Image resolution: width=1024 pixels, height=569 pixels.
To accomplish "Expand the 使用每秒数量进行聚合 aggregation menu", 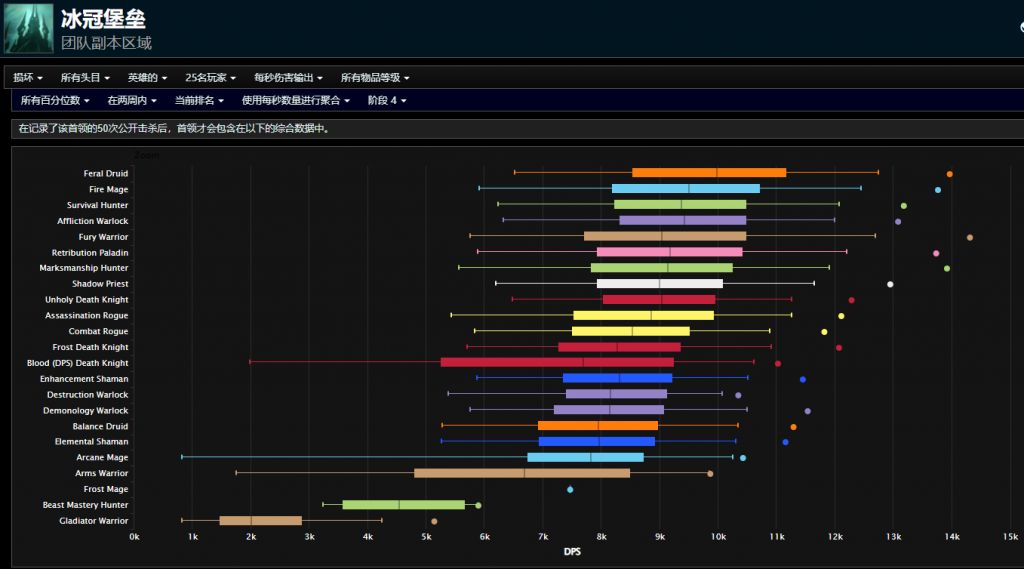I will pyautogui.click(x=296, y=101).
